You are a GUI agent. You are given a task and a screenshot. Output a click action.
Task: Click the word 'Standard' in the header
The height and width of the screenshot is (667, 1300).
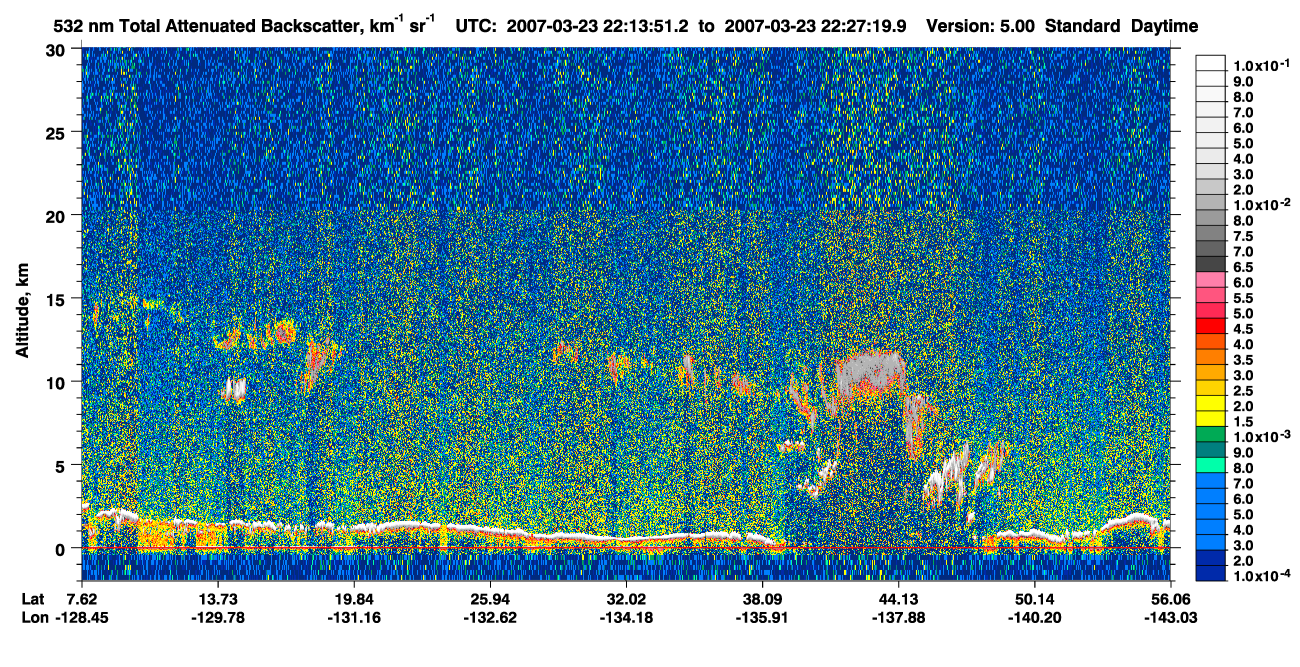[1083, 26]
